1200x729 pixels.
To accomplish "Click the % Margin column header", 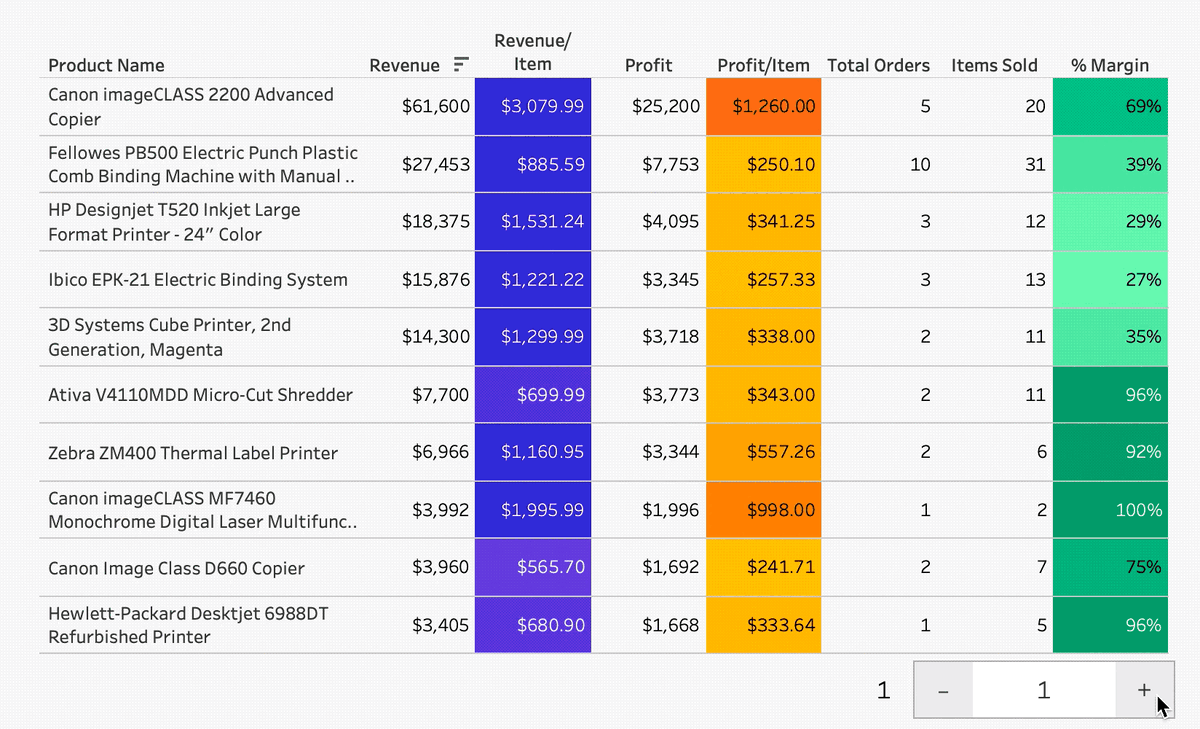I will point(1110,65).
